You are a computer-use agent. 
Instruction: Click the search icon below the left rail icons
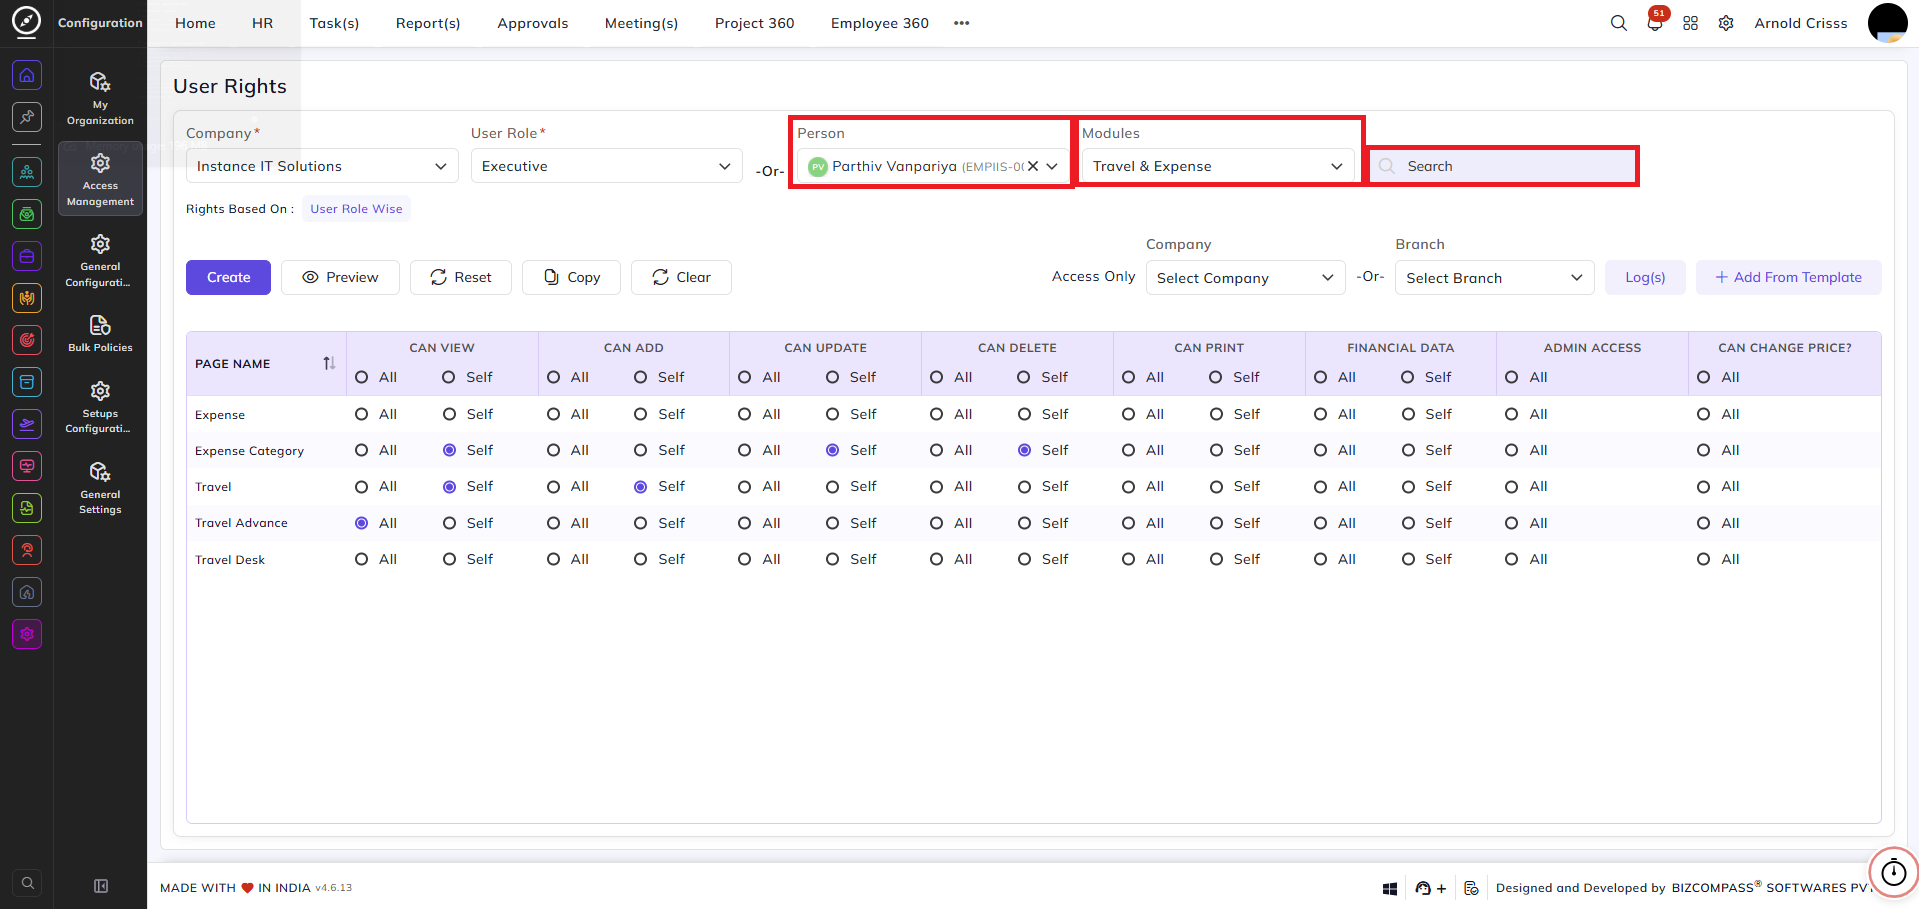tap(28, 883)
